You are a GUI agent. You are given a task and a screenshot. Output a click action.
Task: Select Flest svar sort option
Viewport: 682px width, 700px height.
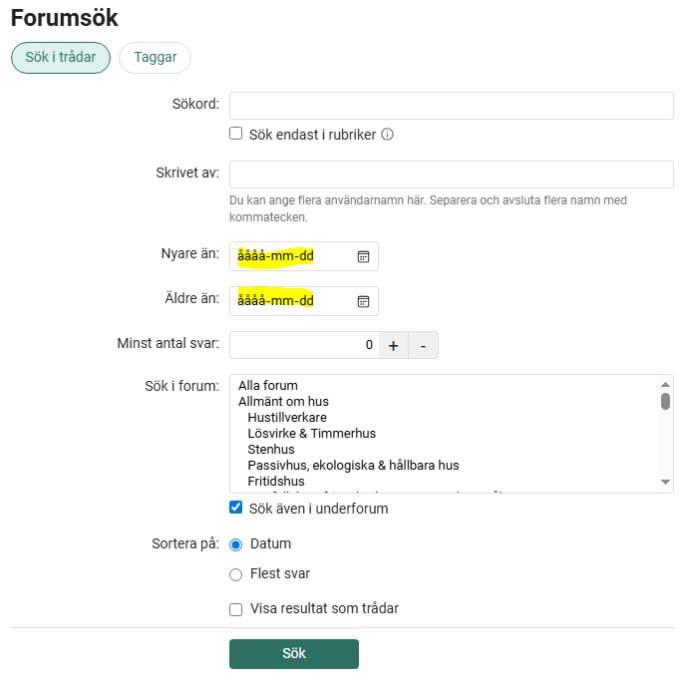[x=236, y=575]
